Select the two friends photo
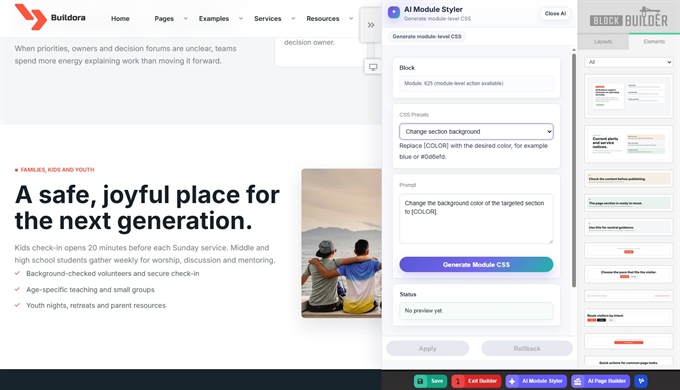The height and width of the screenshot is (390, 680). 341,243
